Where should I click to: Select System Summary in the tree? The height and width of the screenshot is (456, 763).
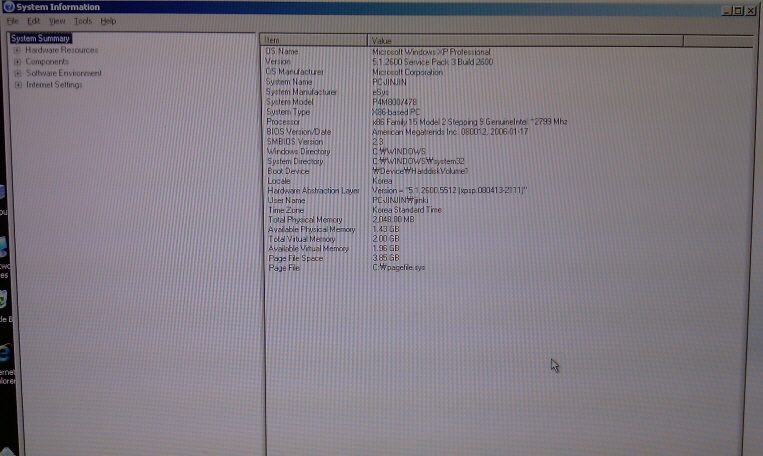pos(40,38)
